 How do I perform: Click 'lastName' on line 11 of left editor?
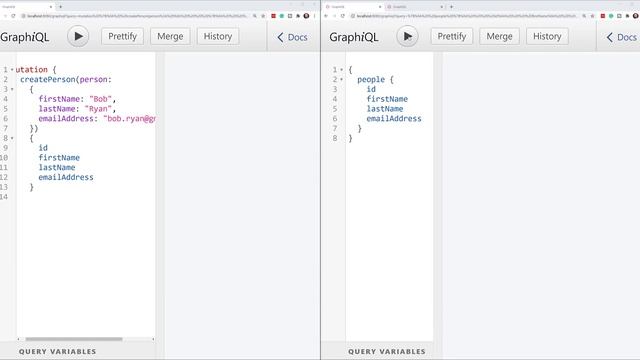[x=57, y=168]
